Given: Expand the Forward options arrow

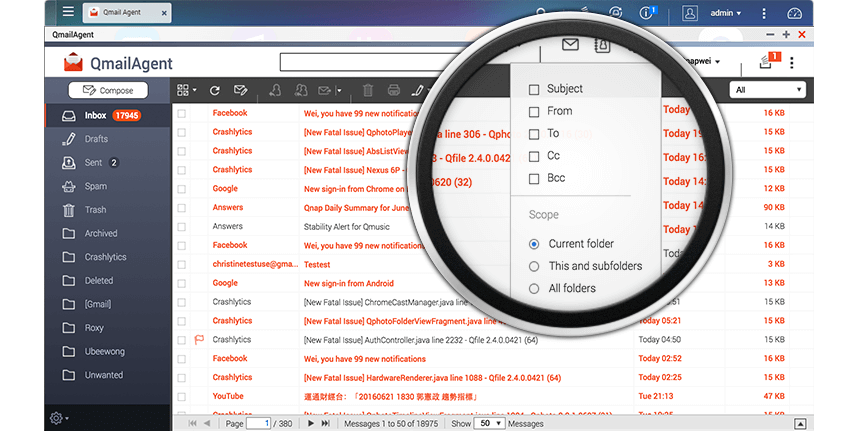Looking at the screenshot, I should [340, 90].
